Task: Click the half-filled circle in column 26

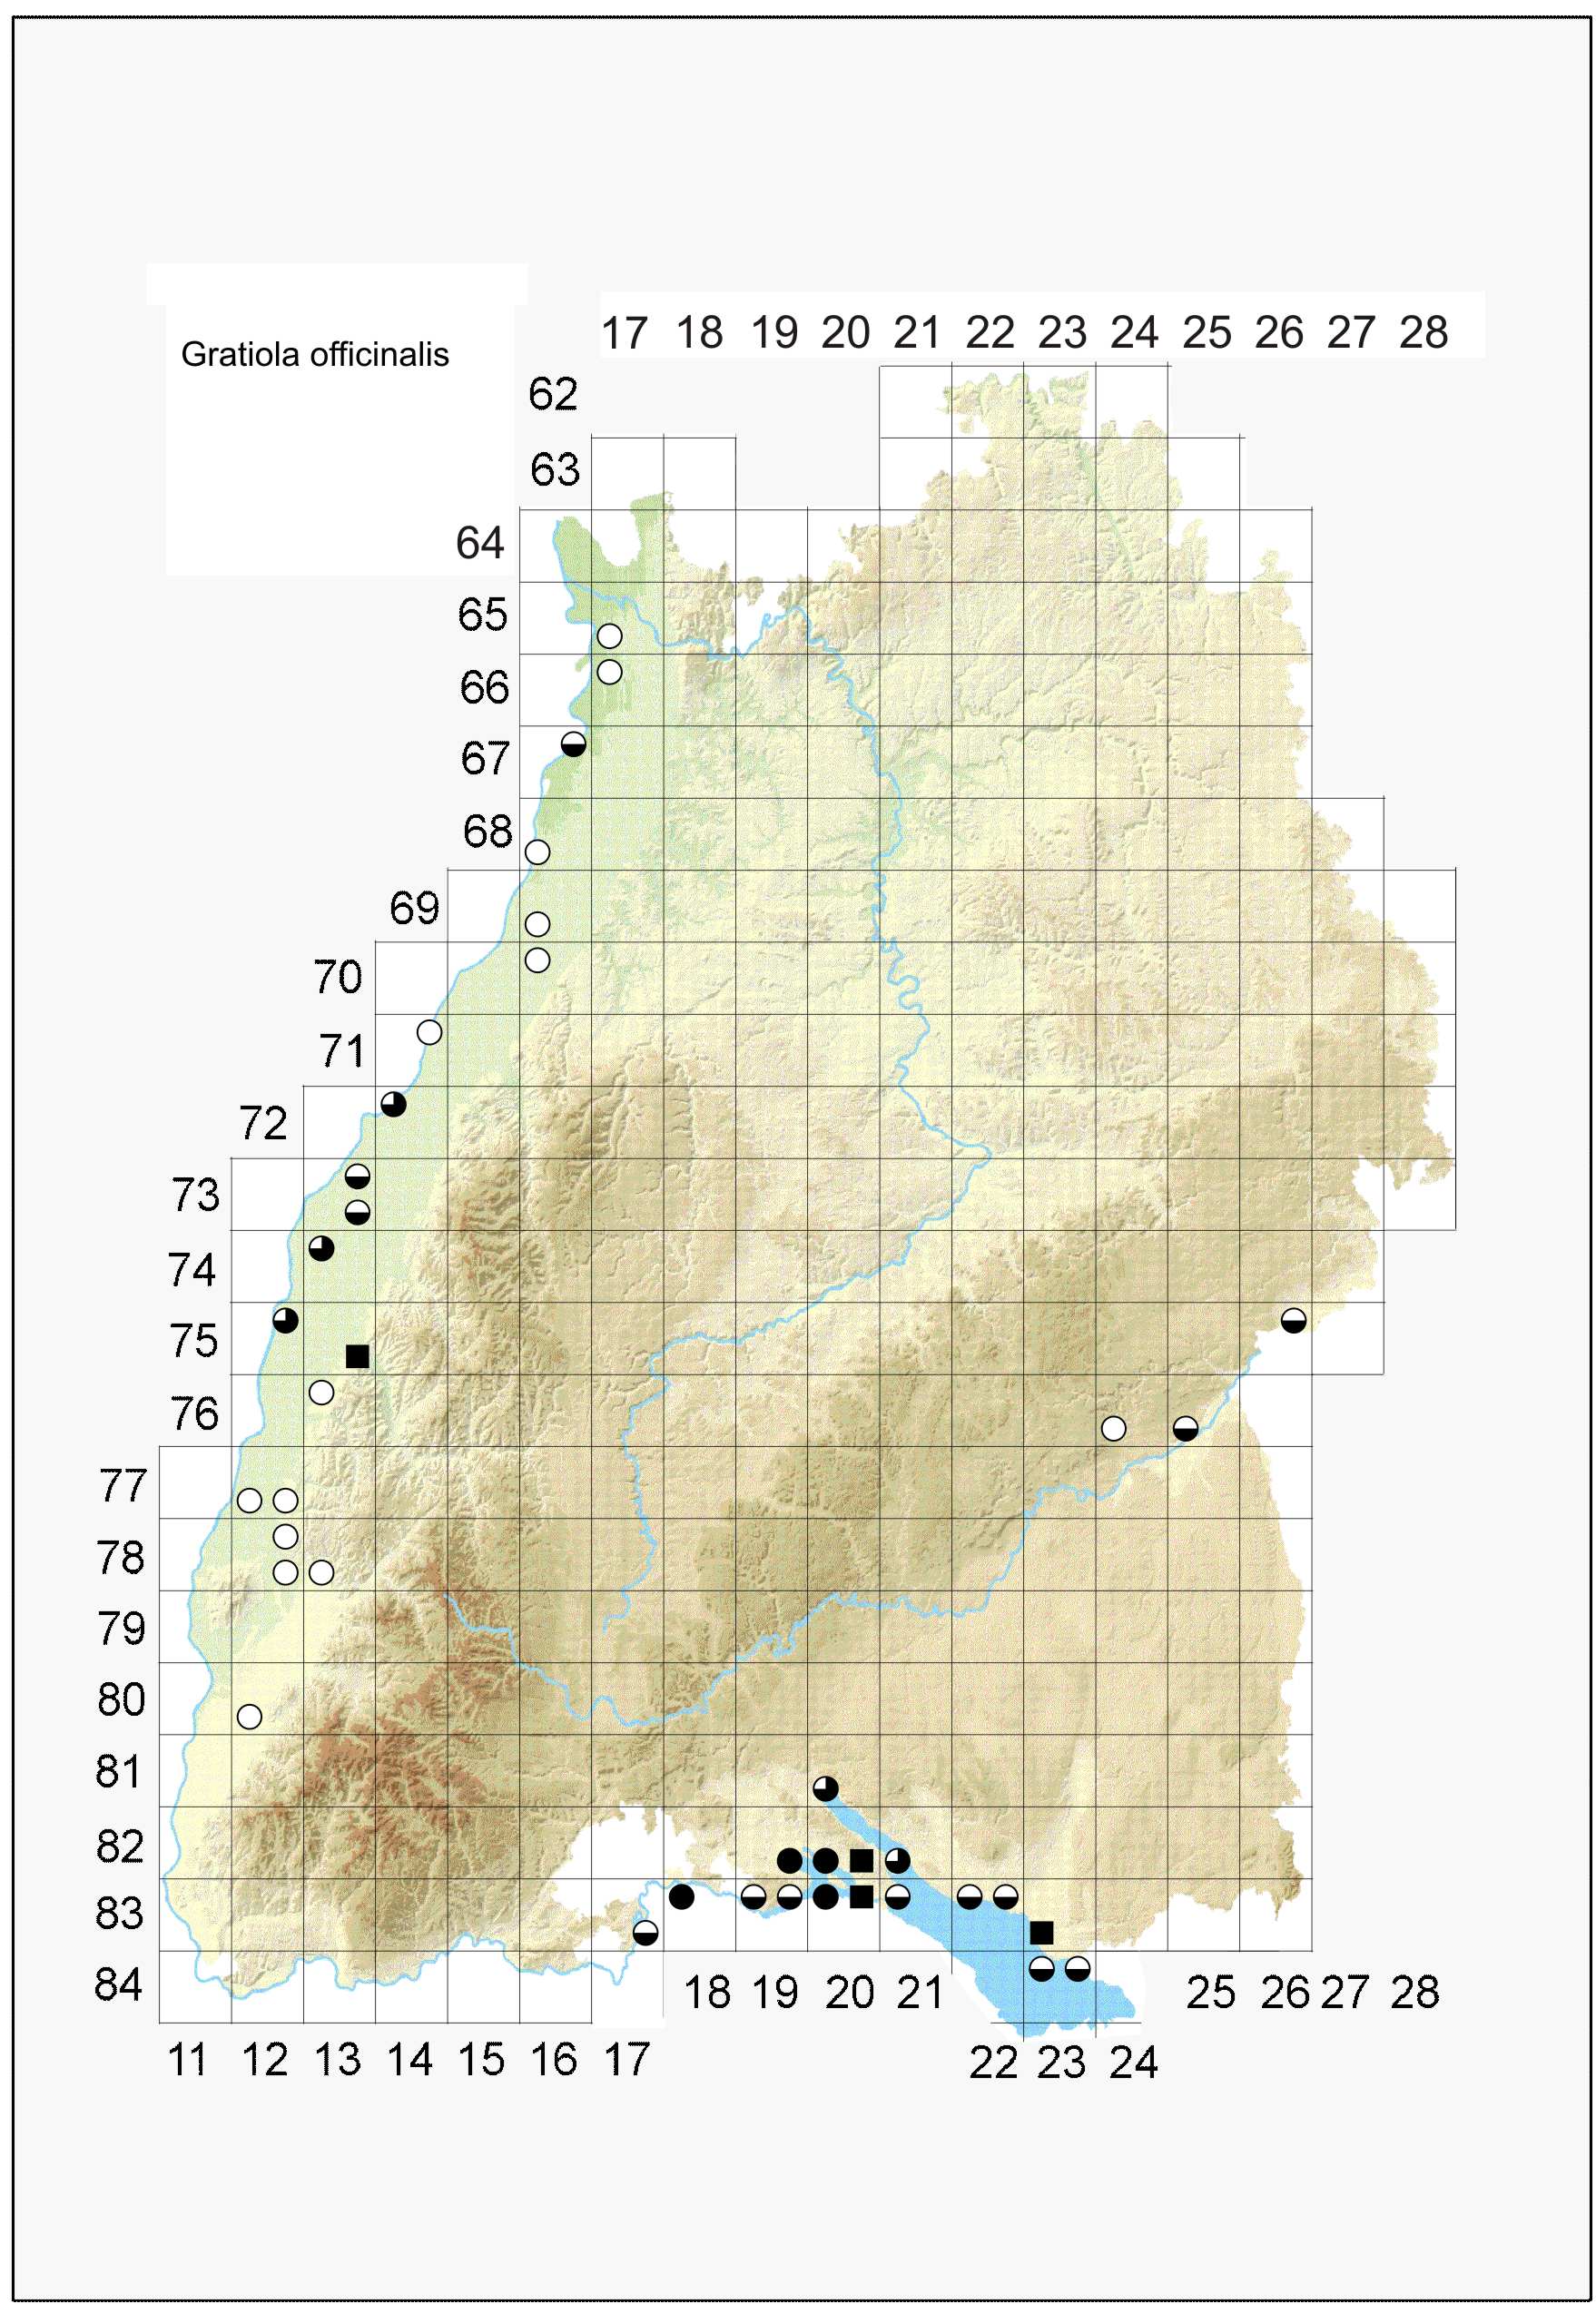Action: tap(1293, 1320)
